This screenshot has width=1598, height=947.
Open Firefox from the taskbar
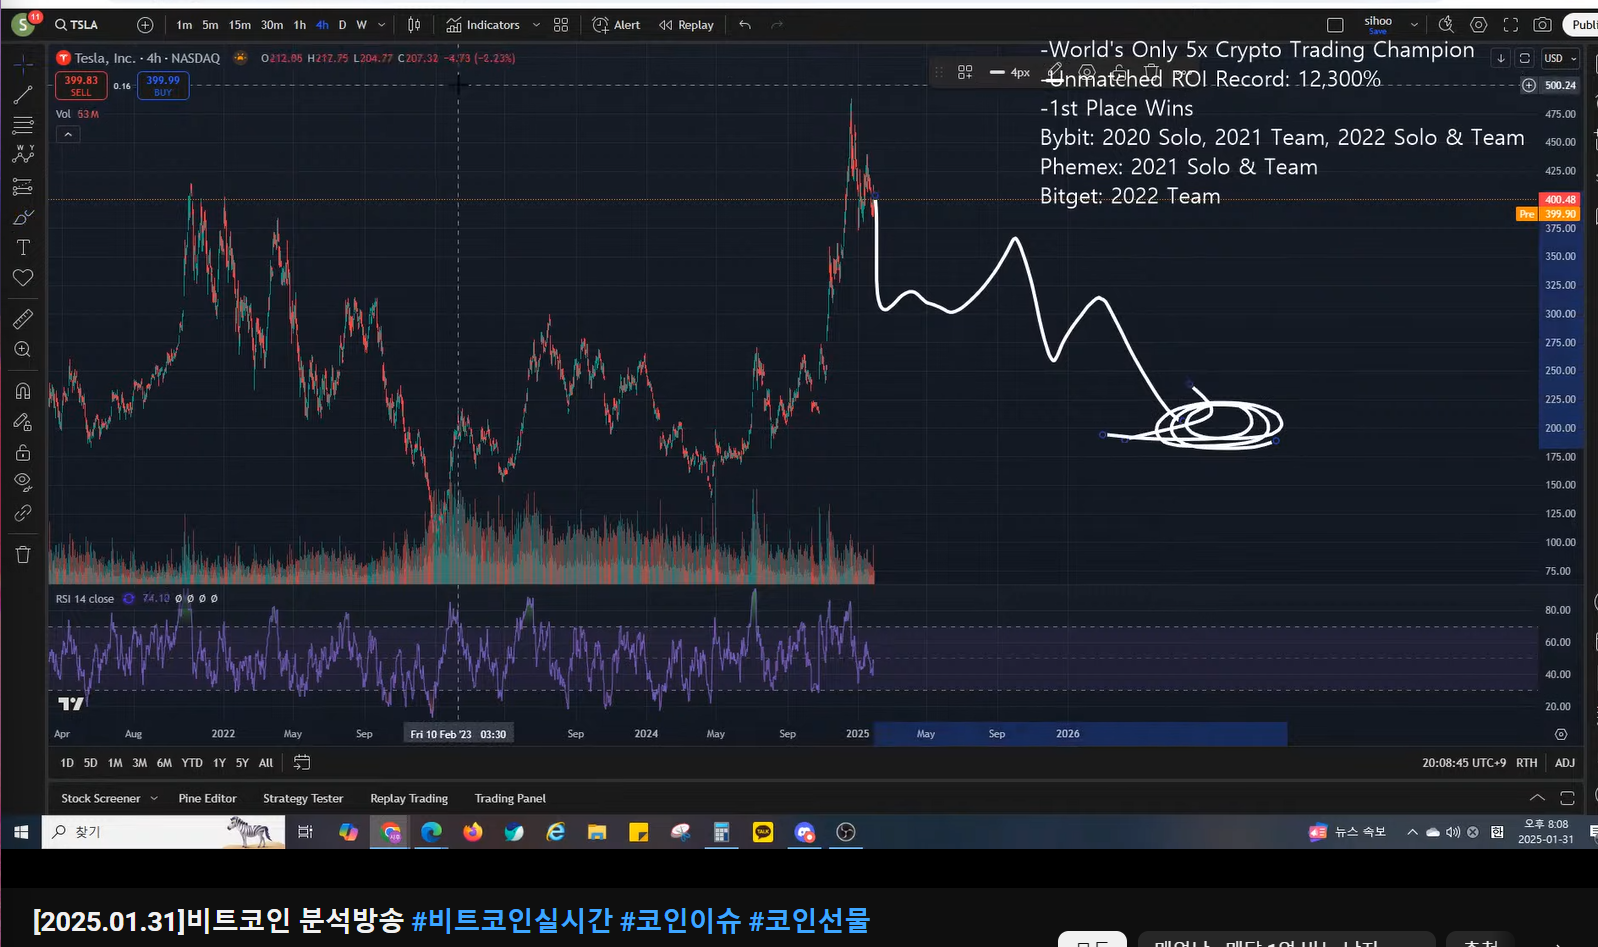pyautogui.click(x=473, y=832)
